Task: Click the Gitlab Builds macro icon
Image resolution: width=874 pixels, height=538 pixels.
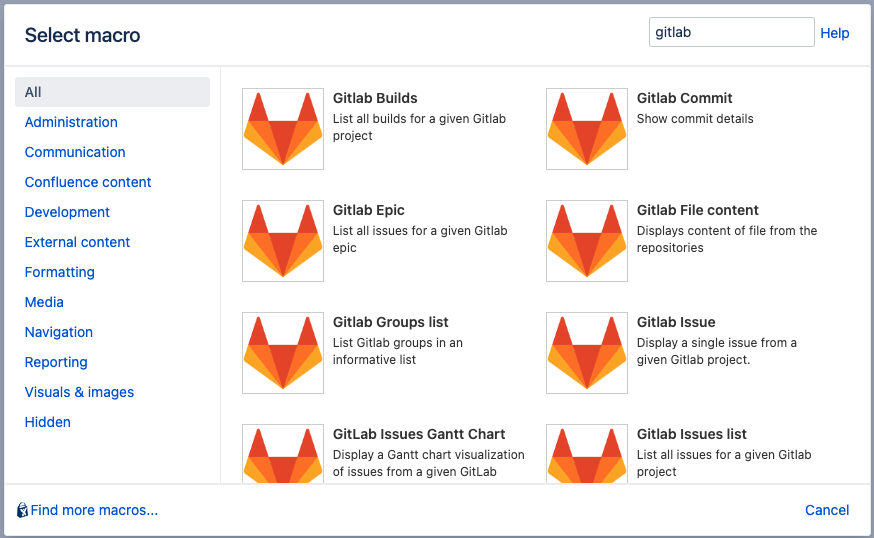Action: pyautogui.click(x=283, y=129)
